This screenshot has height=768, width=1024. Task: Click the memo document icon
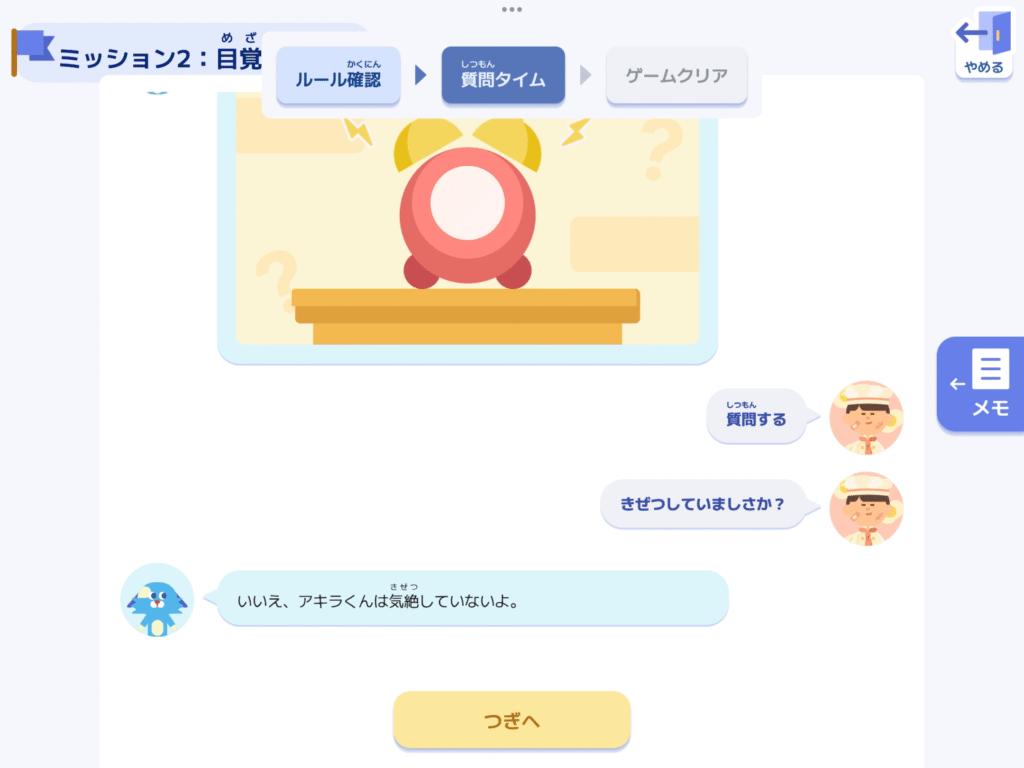pyautogui.click(x=990, y=369)
